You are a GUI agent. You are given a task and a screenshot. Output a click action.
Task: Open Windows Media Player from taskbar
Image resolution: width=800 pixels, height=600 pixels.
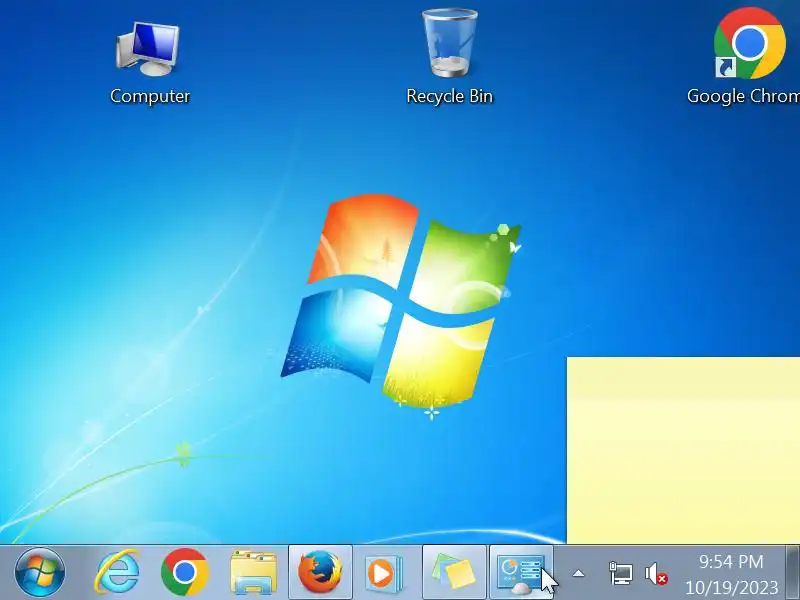[385, 572]
